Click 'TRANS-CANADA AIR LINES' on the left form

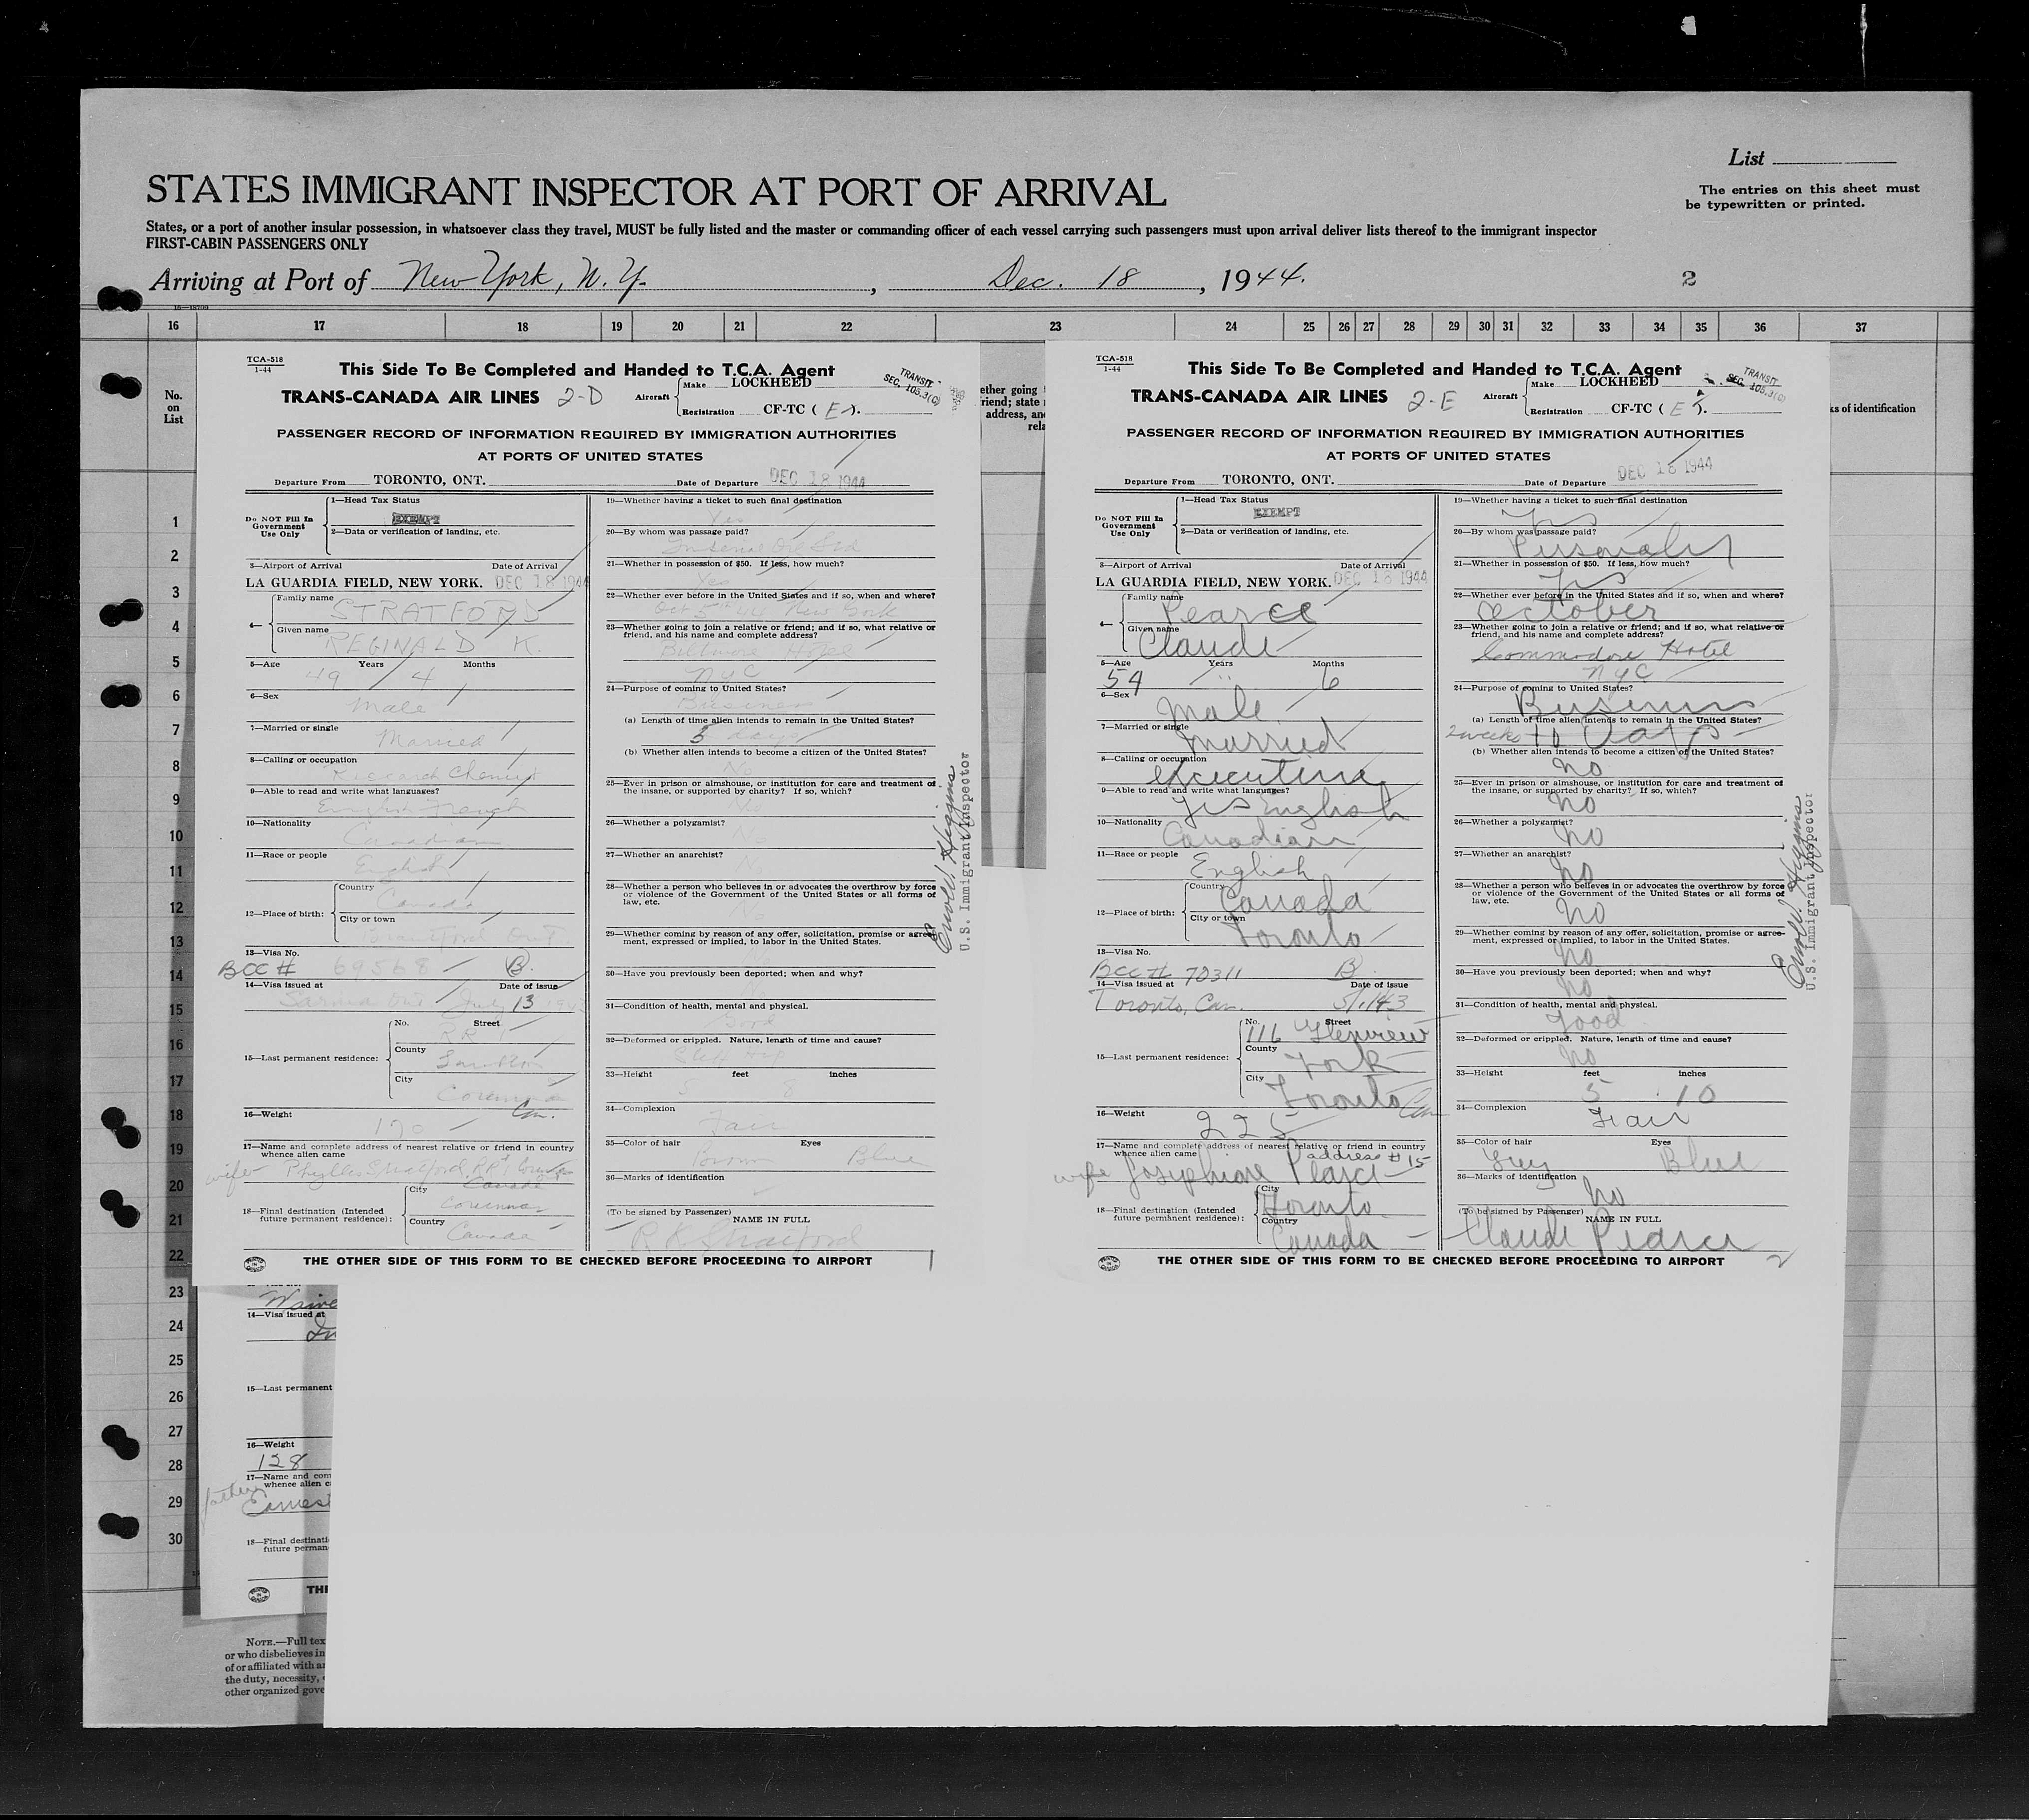coord(410,397)
